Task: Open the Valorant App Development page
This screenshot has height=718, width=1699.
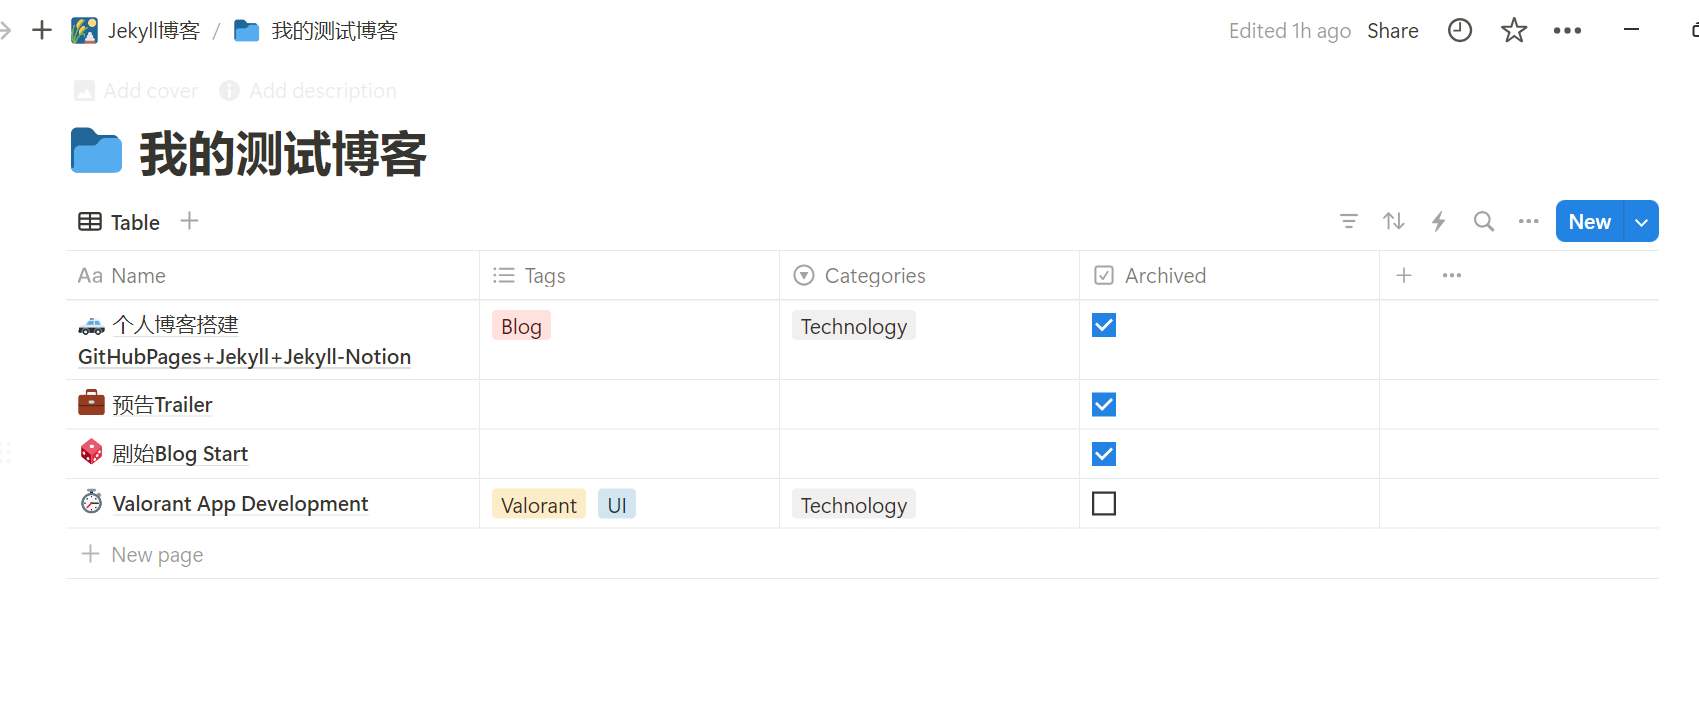Action: [240, 503]
